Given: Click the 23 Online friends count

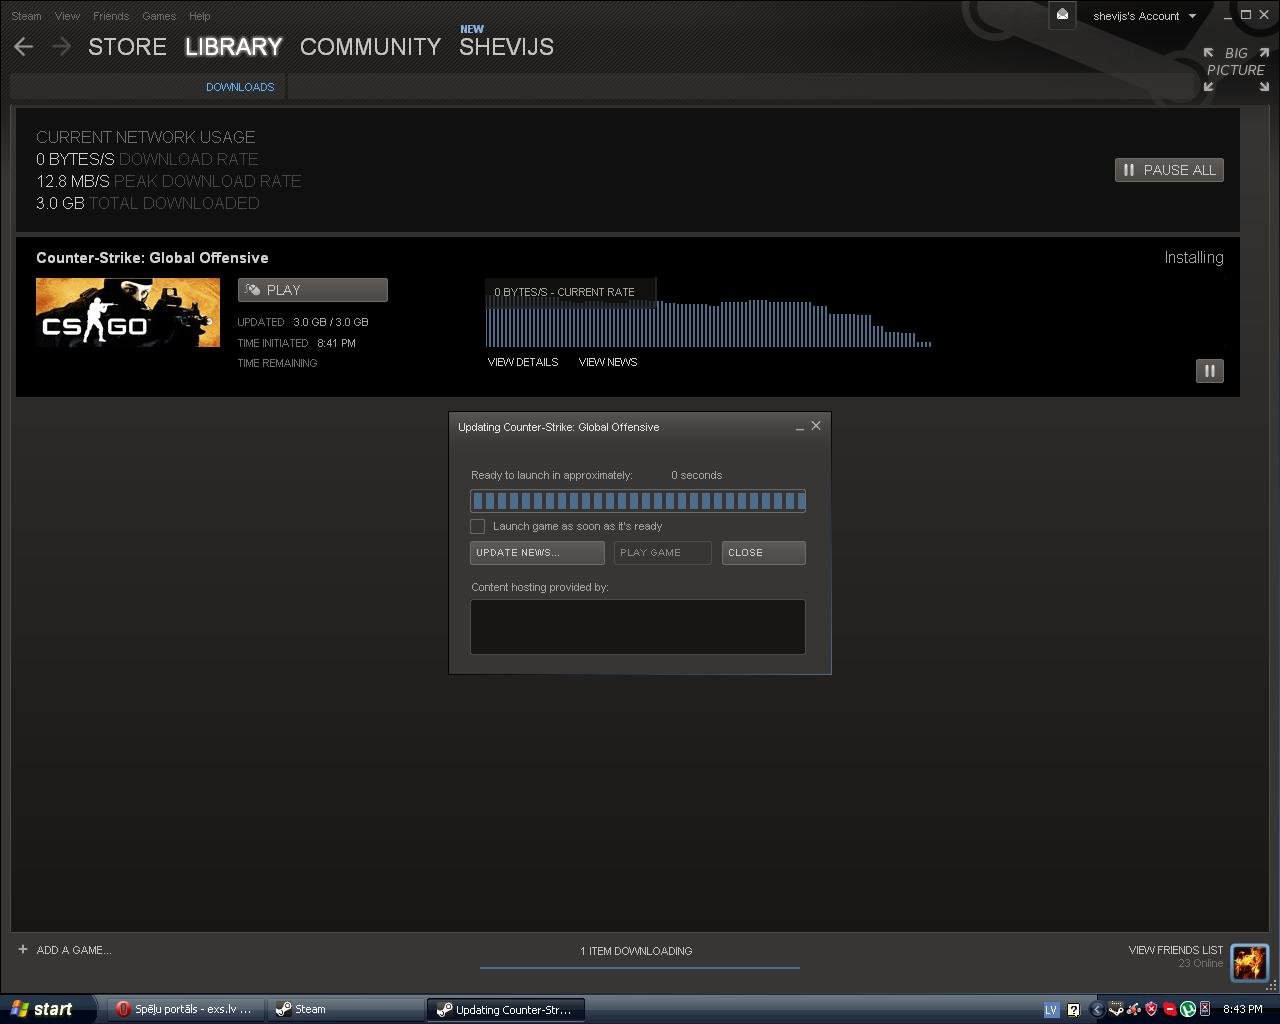Looking at the screenshot, I should click(x=1200, y=964).
